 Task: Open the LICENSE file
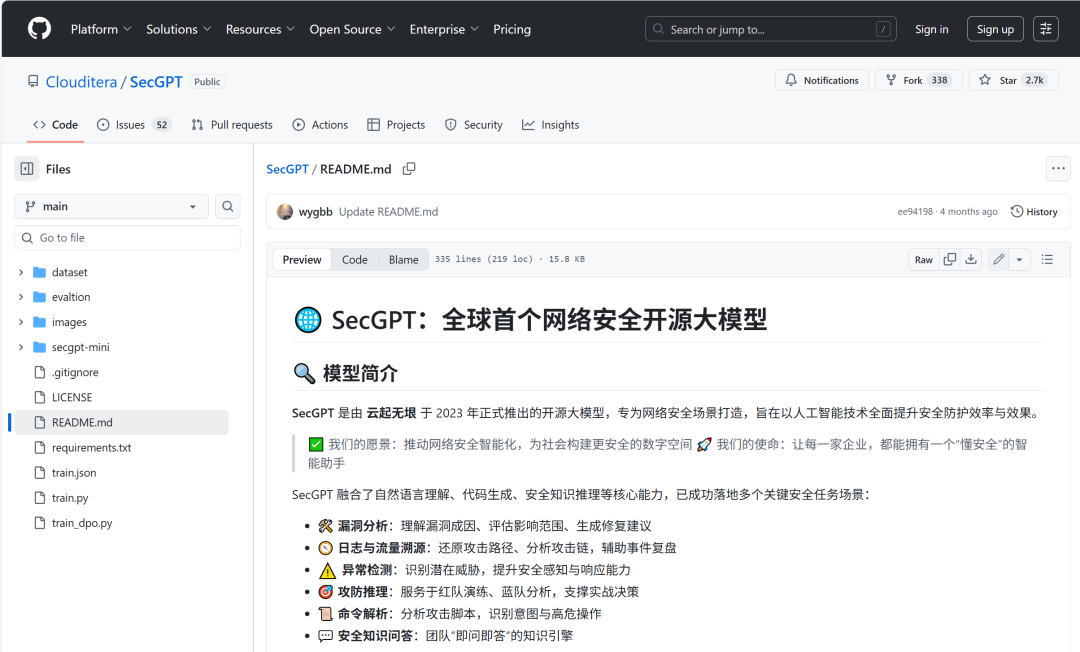click(x=72, y=397)
